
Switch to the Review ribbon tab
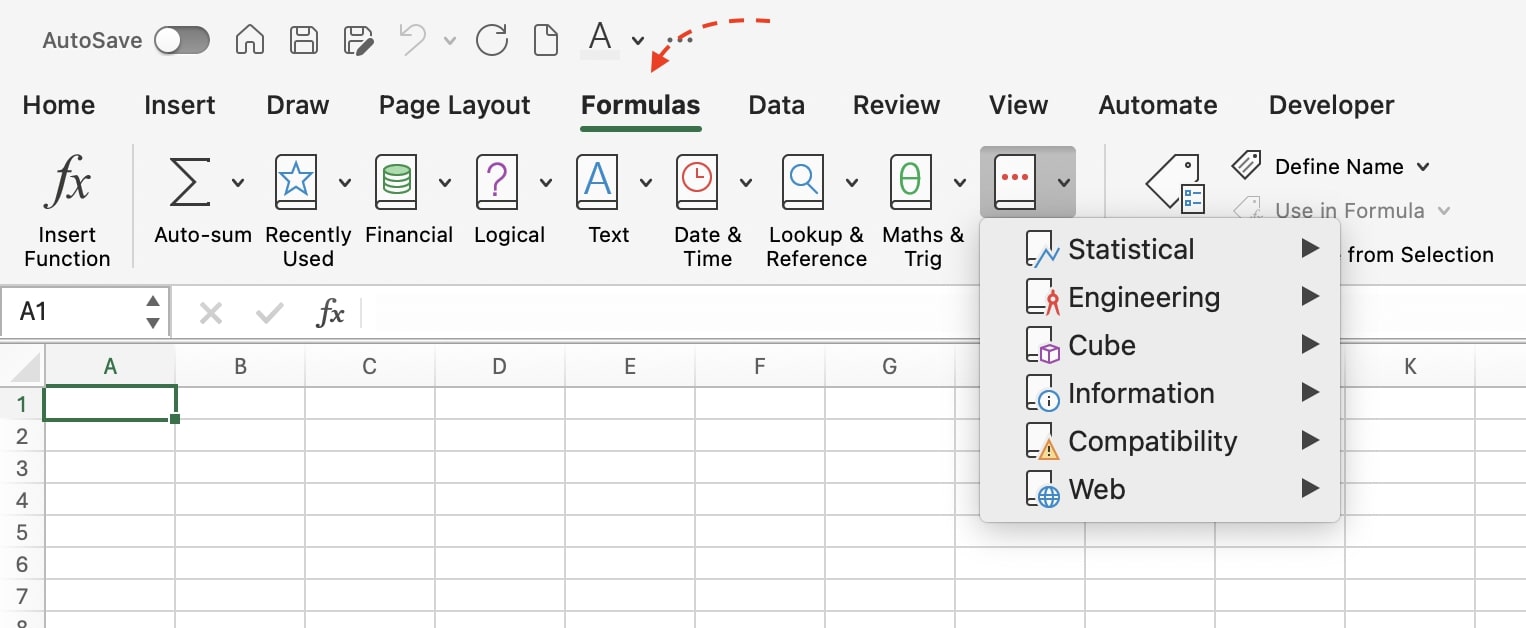click(x=896, y=105)
